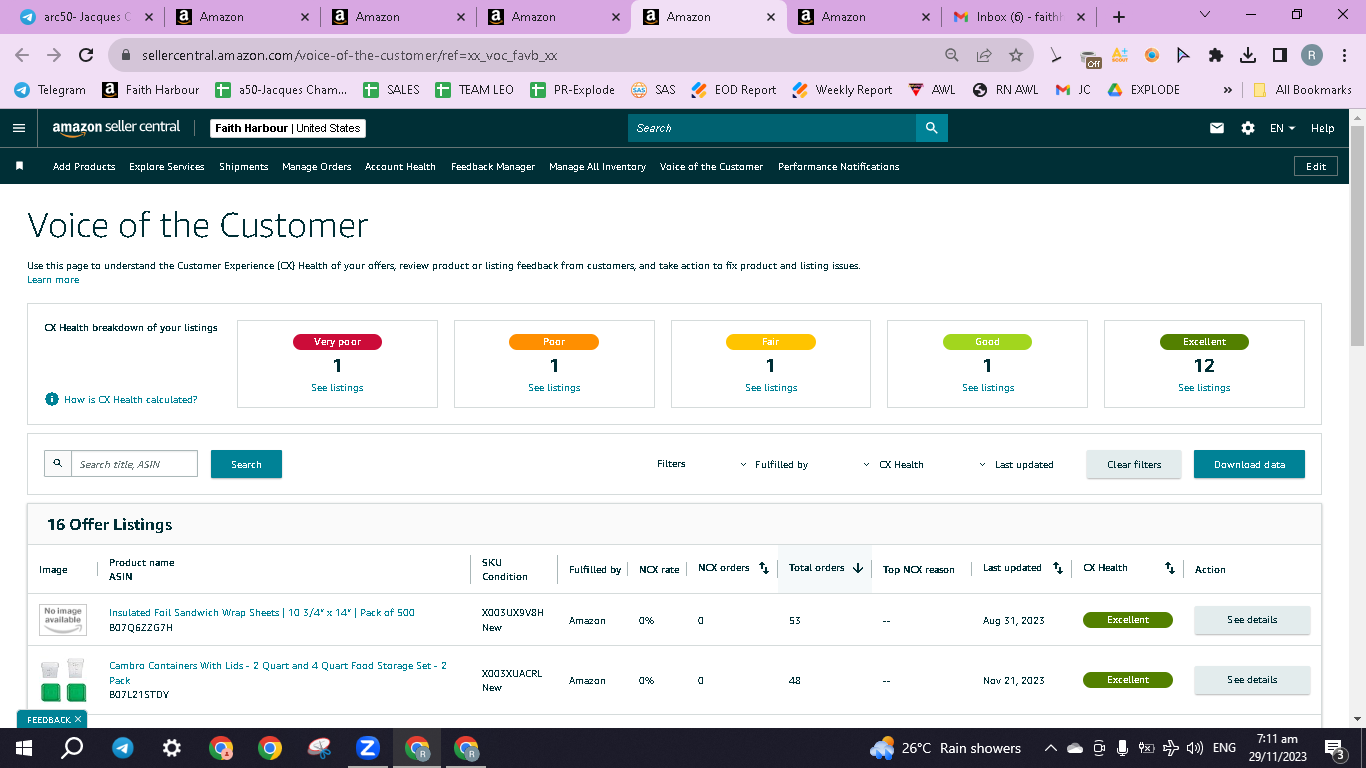The height and width of the screenshot is (768, 1366).
Task: Click the Search title, ASIN input field
Action: coord(134,464)
